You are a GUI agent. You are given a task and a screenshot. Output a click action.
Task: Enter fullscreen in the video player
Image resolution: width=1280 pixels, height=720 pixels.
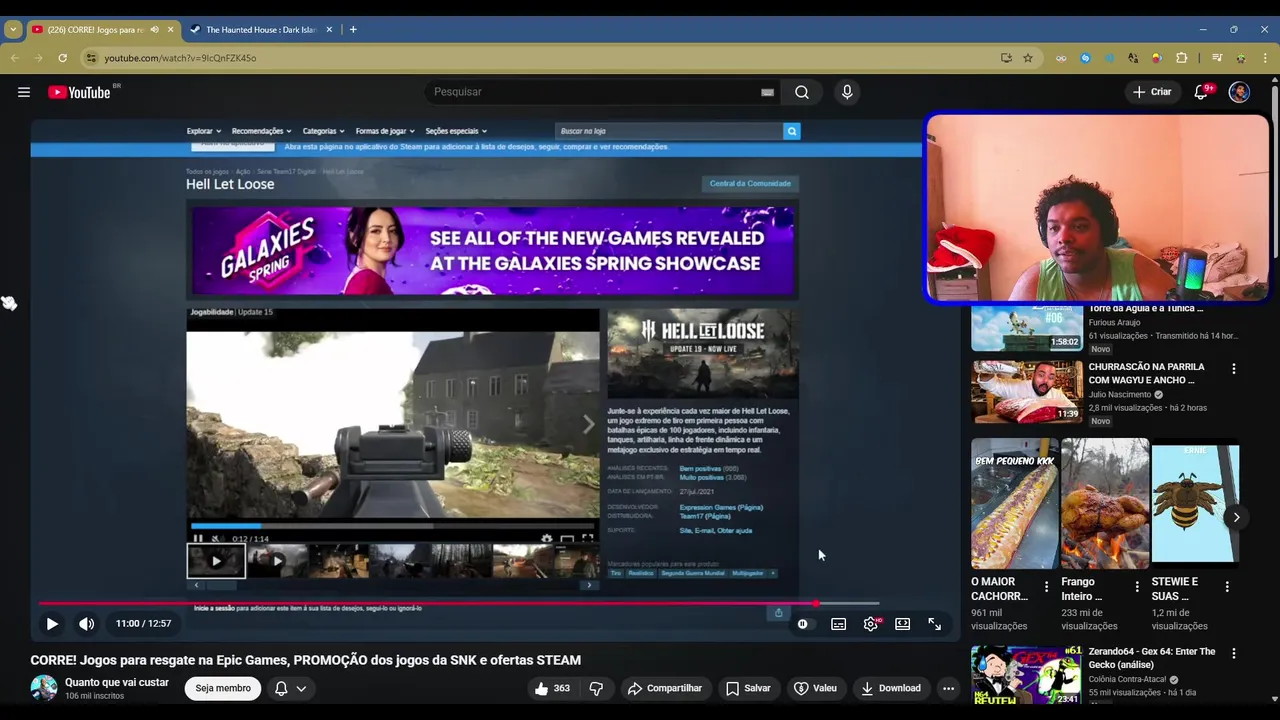point(934,624)
